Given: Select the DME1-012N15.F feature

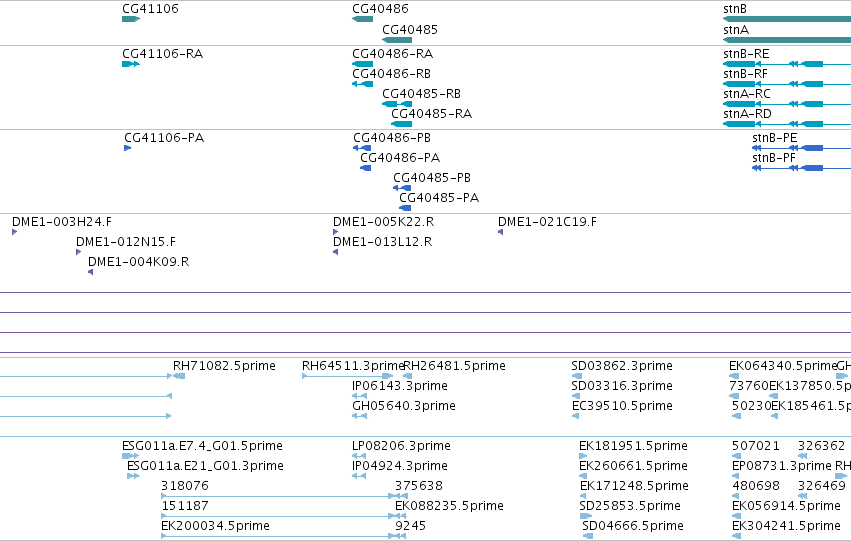Looking at the screenshot, I should [x=126, y=242].
